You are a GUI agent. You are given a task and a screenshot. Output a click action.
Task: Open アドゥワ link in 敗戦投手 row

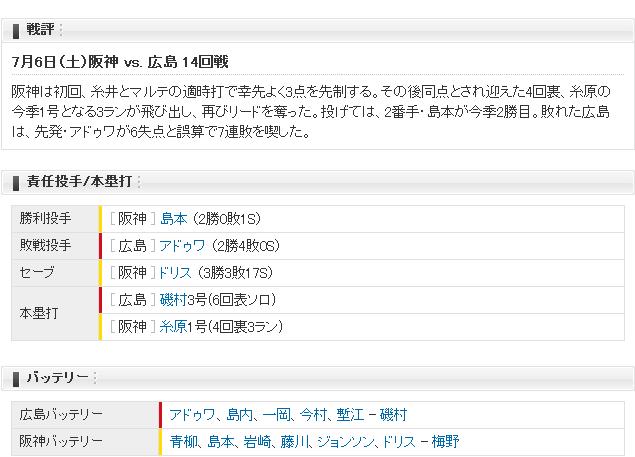182,246
